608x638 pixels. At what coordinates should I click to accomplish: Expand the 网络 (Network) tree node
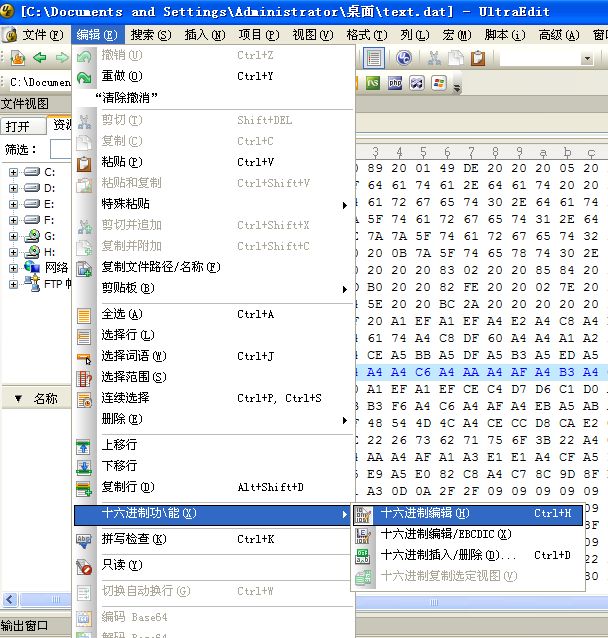tap(13, 269)
